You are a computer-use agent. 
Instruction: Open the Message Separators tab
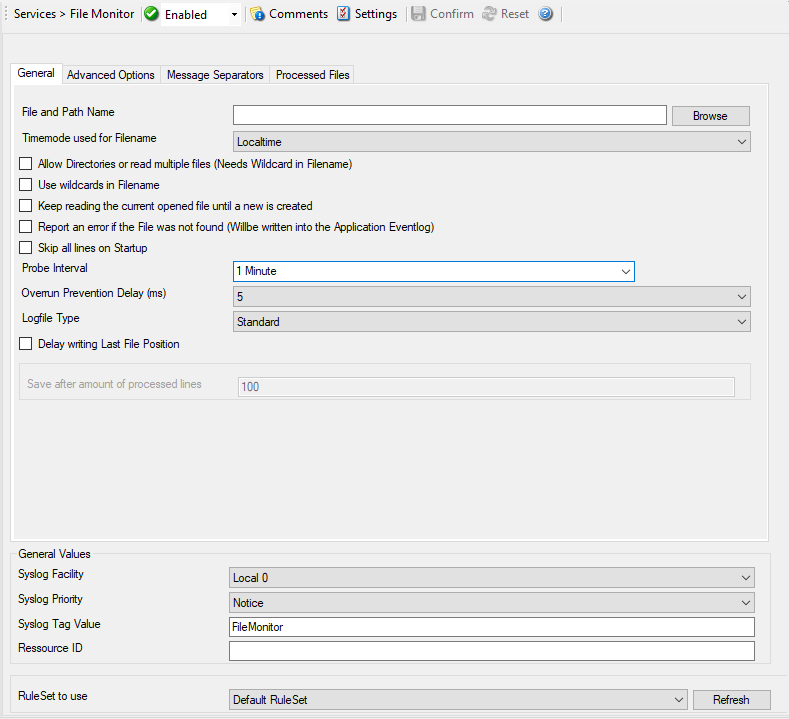[215, 75]
